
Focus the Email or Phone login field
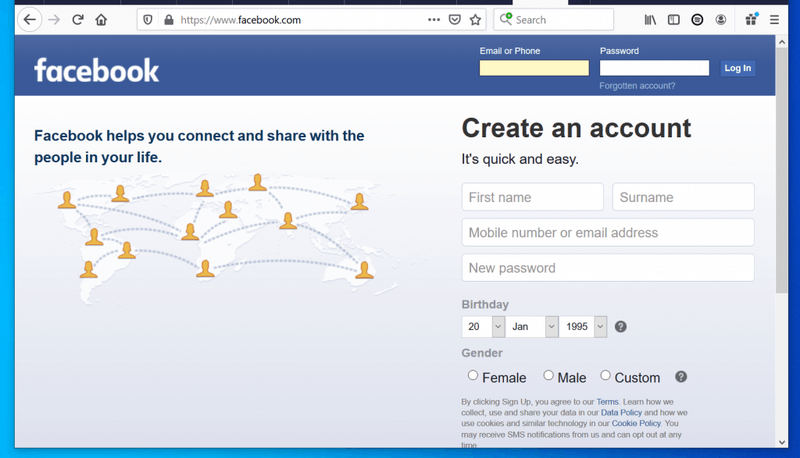click(534, 68)
